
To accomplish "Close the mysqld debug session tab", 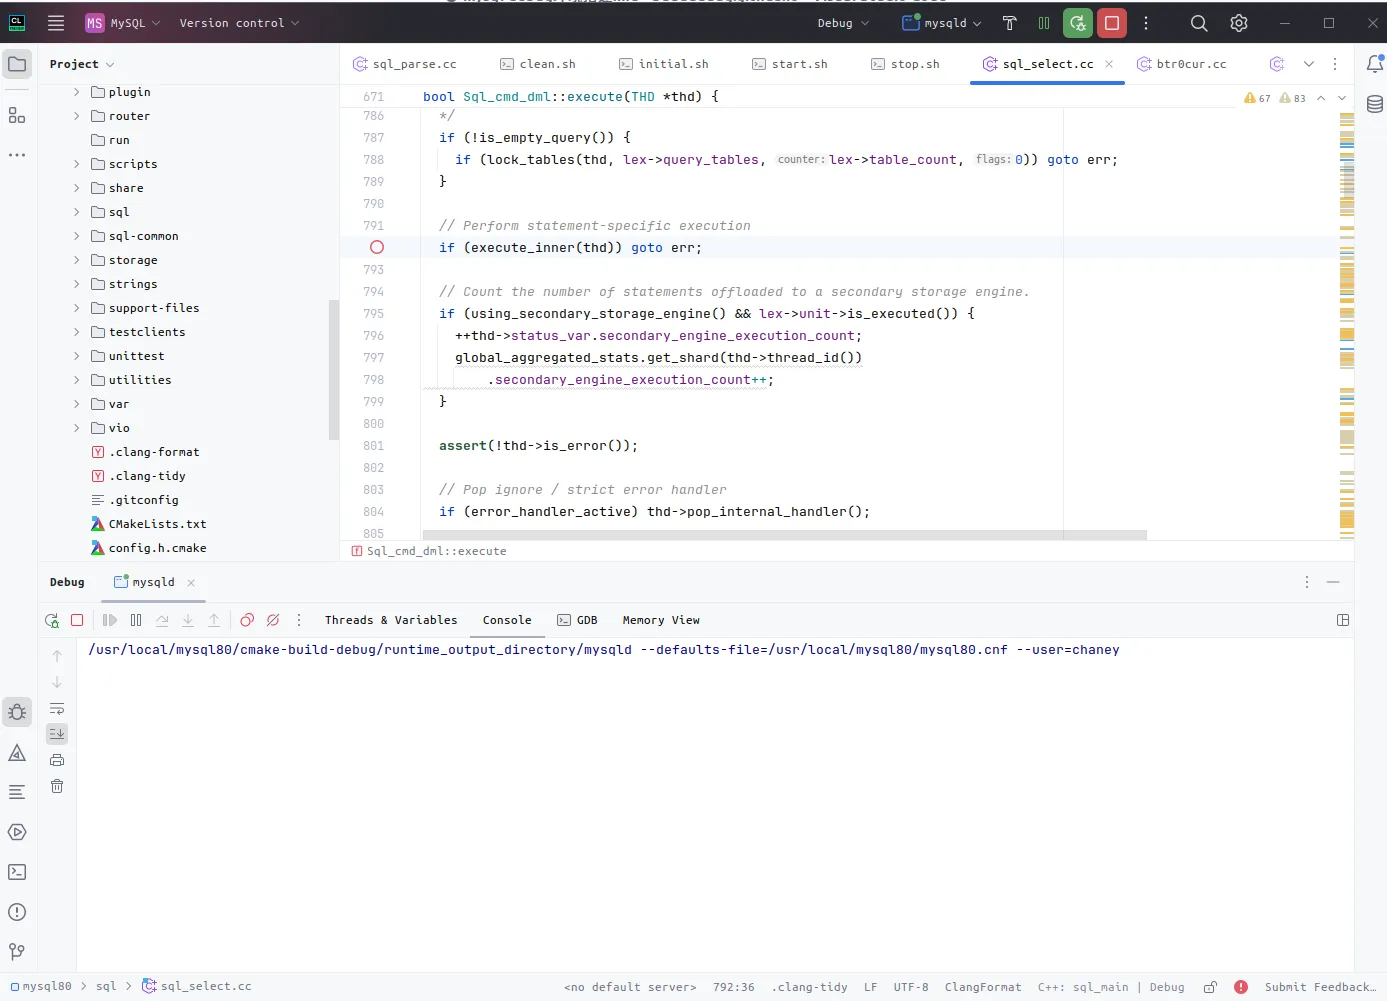I will tap(191, 582).
